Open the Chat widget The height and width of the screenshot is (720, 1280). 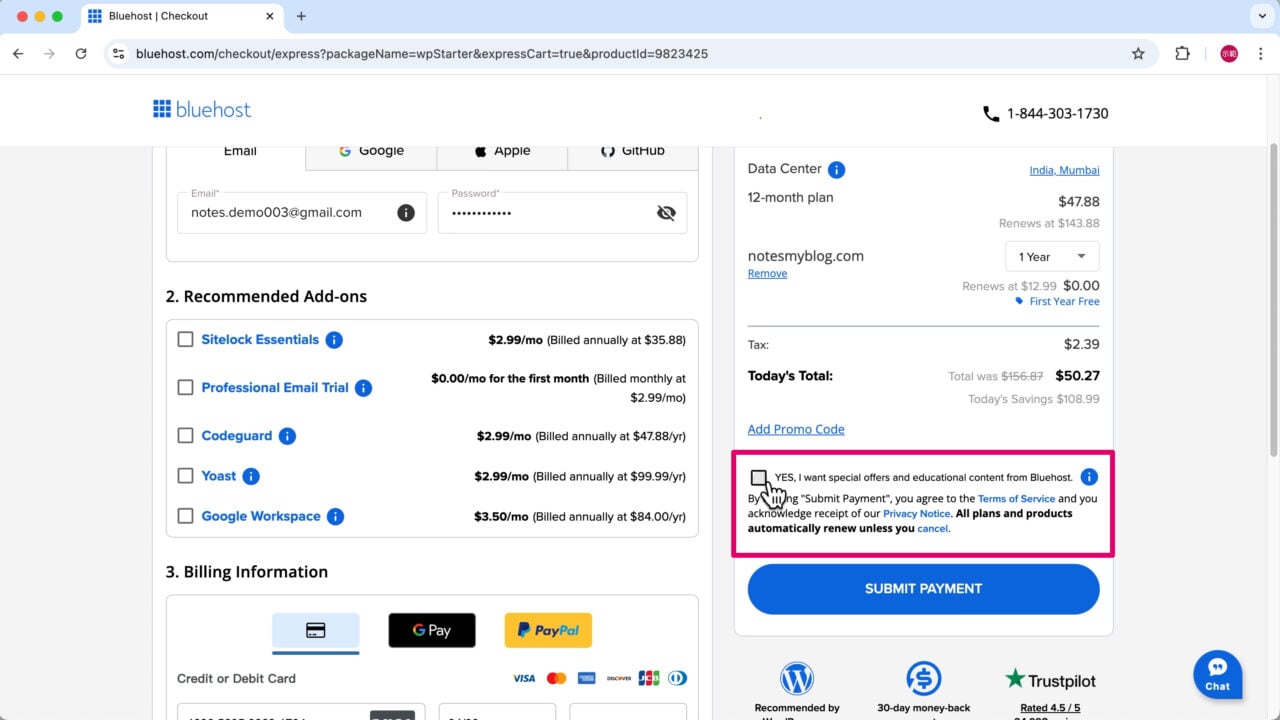coord(1217,674)
